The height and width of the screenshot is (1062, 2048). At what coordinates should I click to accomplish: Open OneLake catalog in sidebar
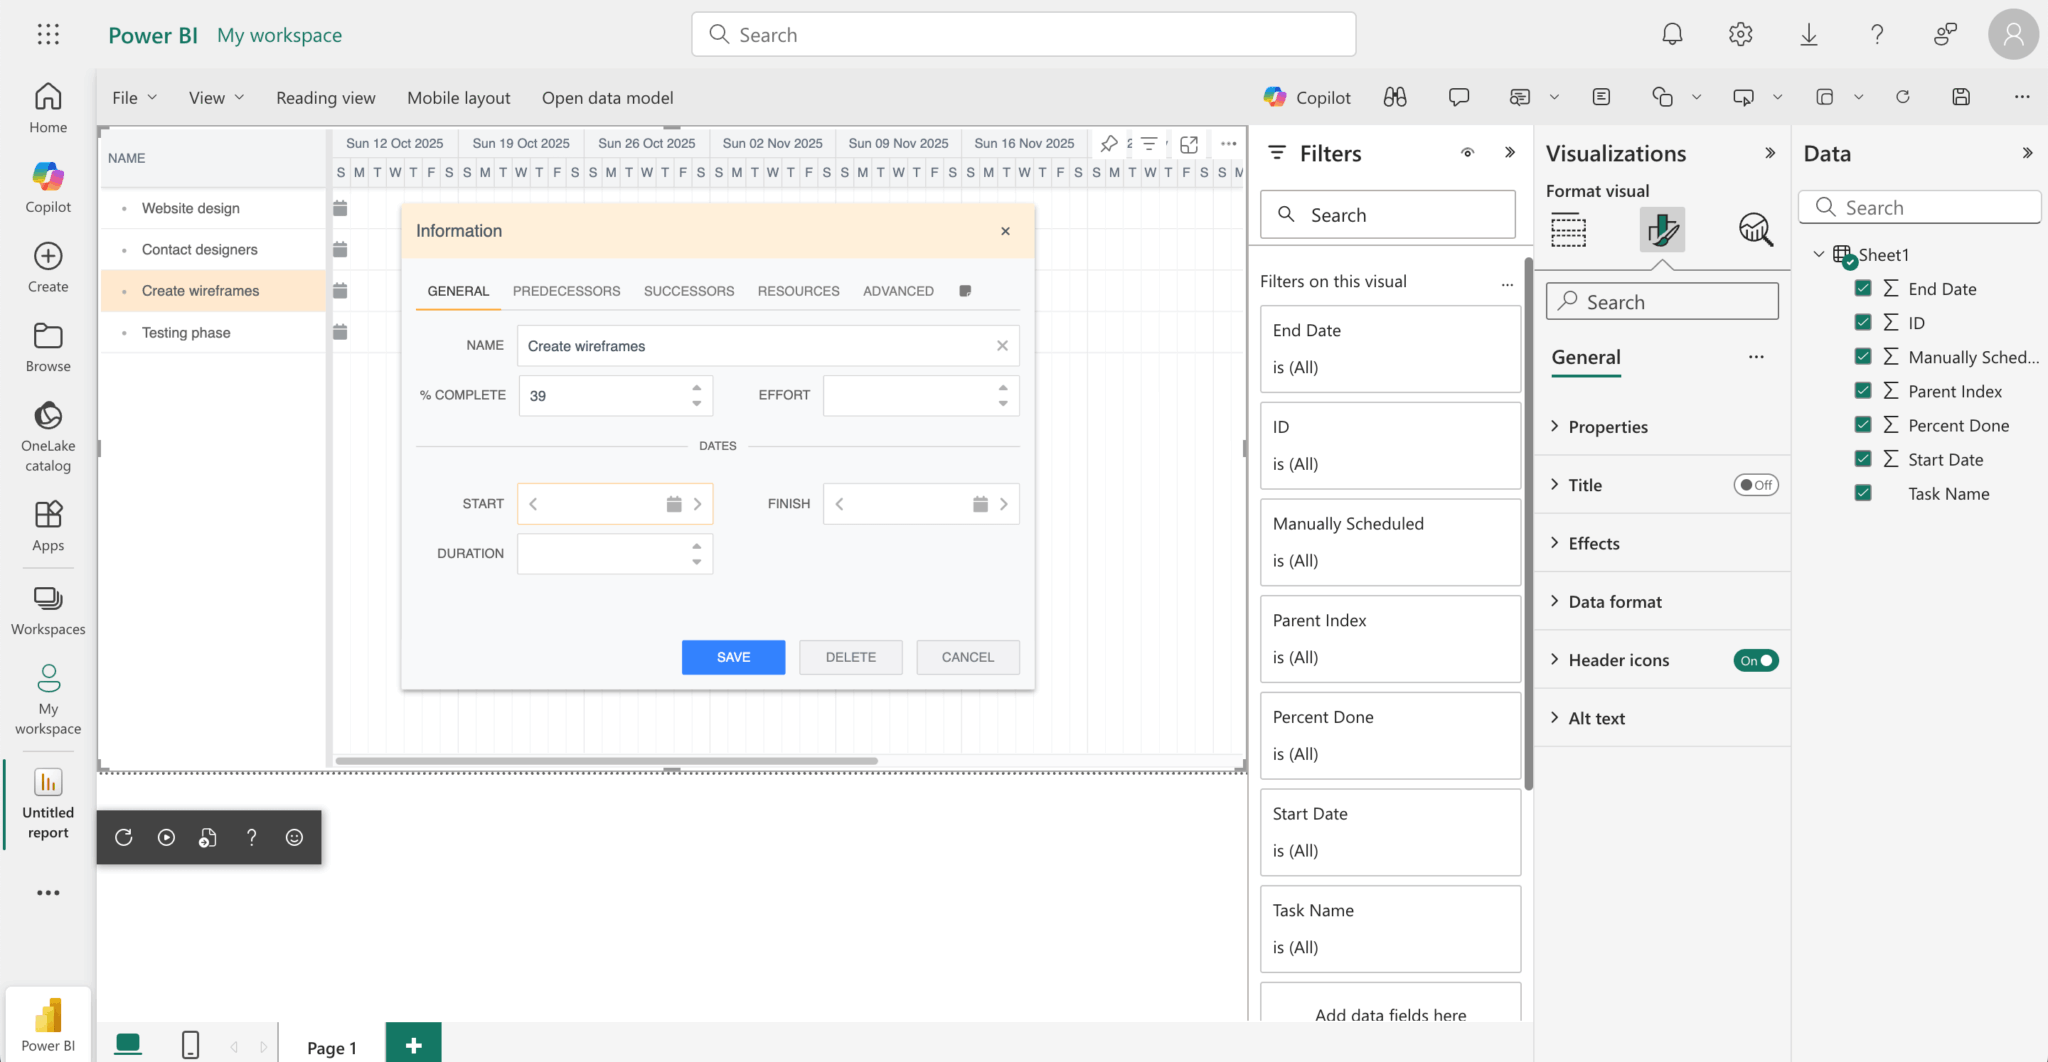point(48,436)
